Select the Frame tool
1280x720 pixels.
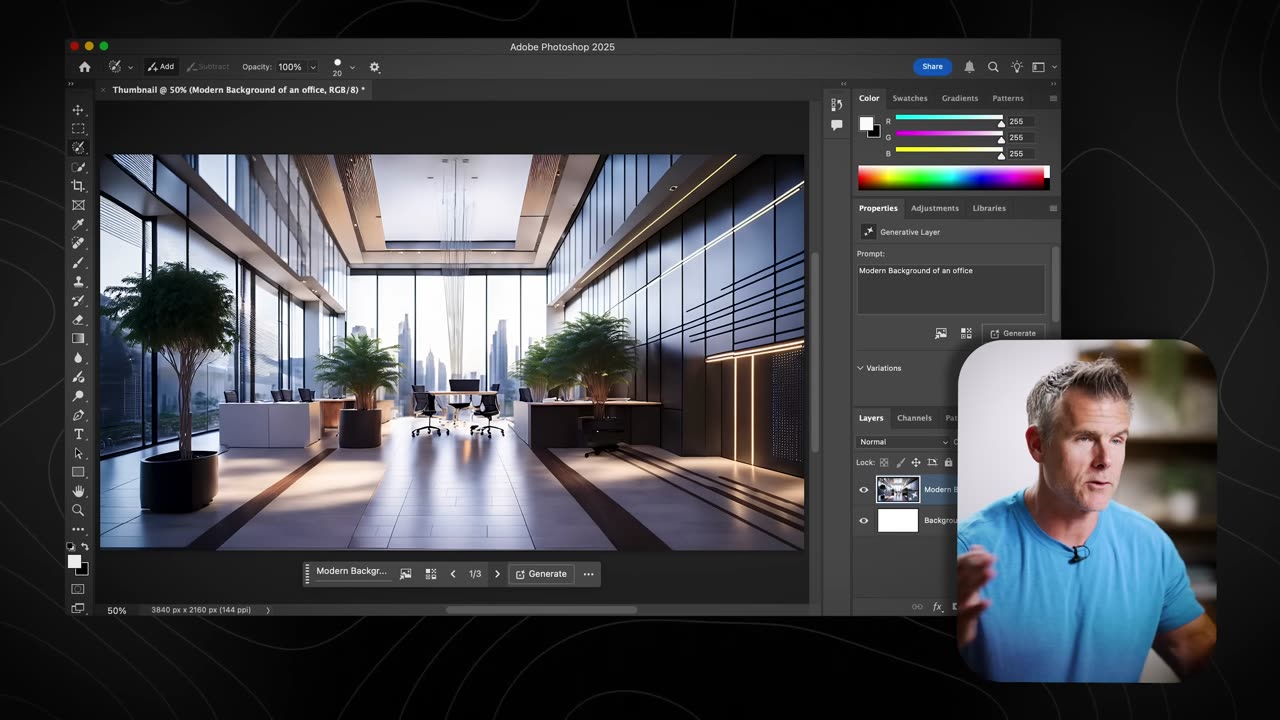(78, 205)
